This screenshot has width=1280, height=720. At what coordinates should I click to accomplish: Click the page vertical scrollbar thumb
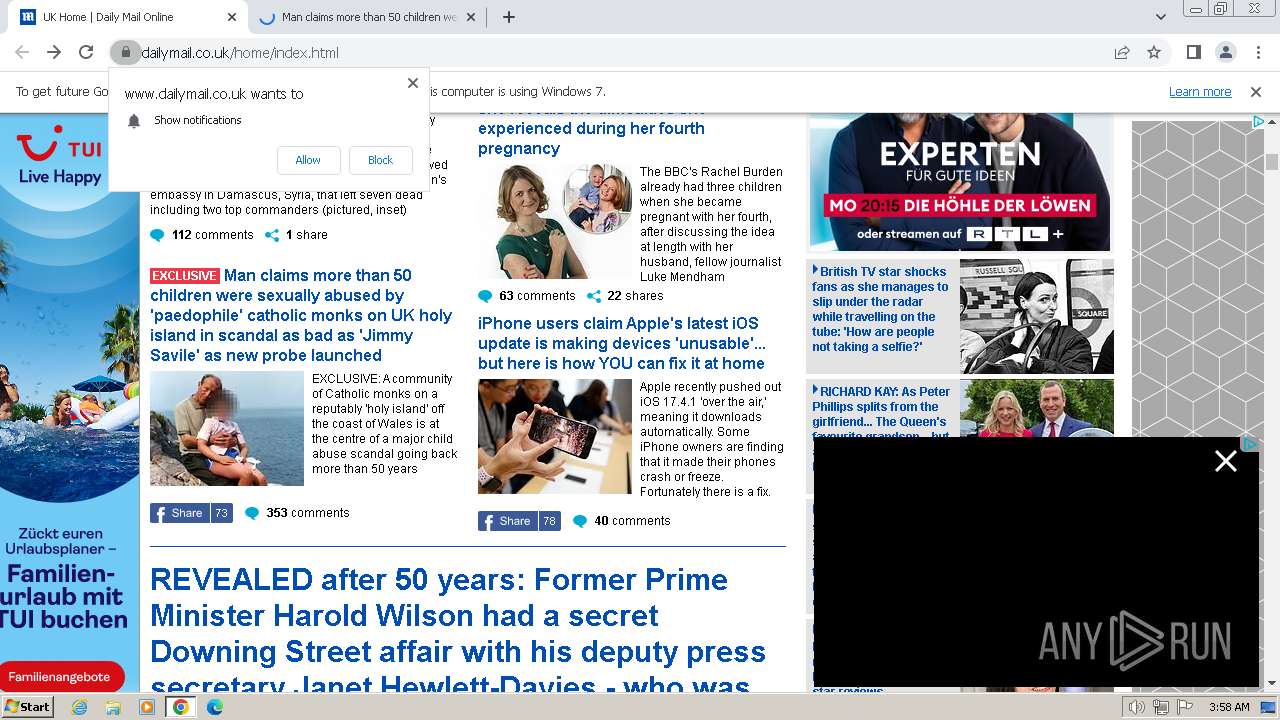(x=1272, y=162)
